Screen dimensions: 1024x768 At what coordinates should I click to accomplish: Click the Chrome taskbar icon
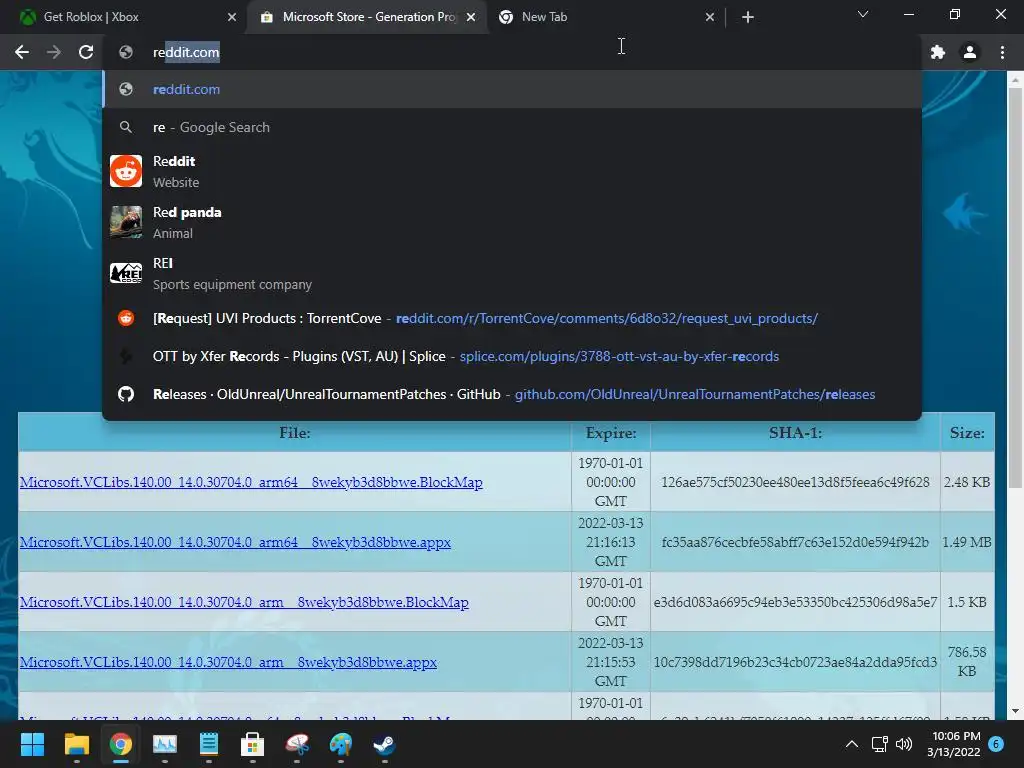121,744
